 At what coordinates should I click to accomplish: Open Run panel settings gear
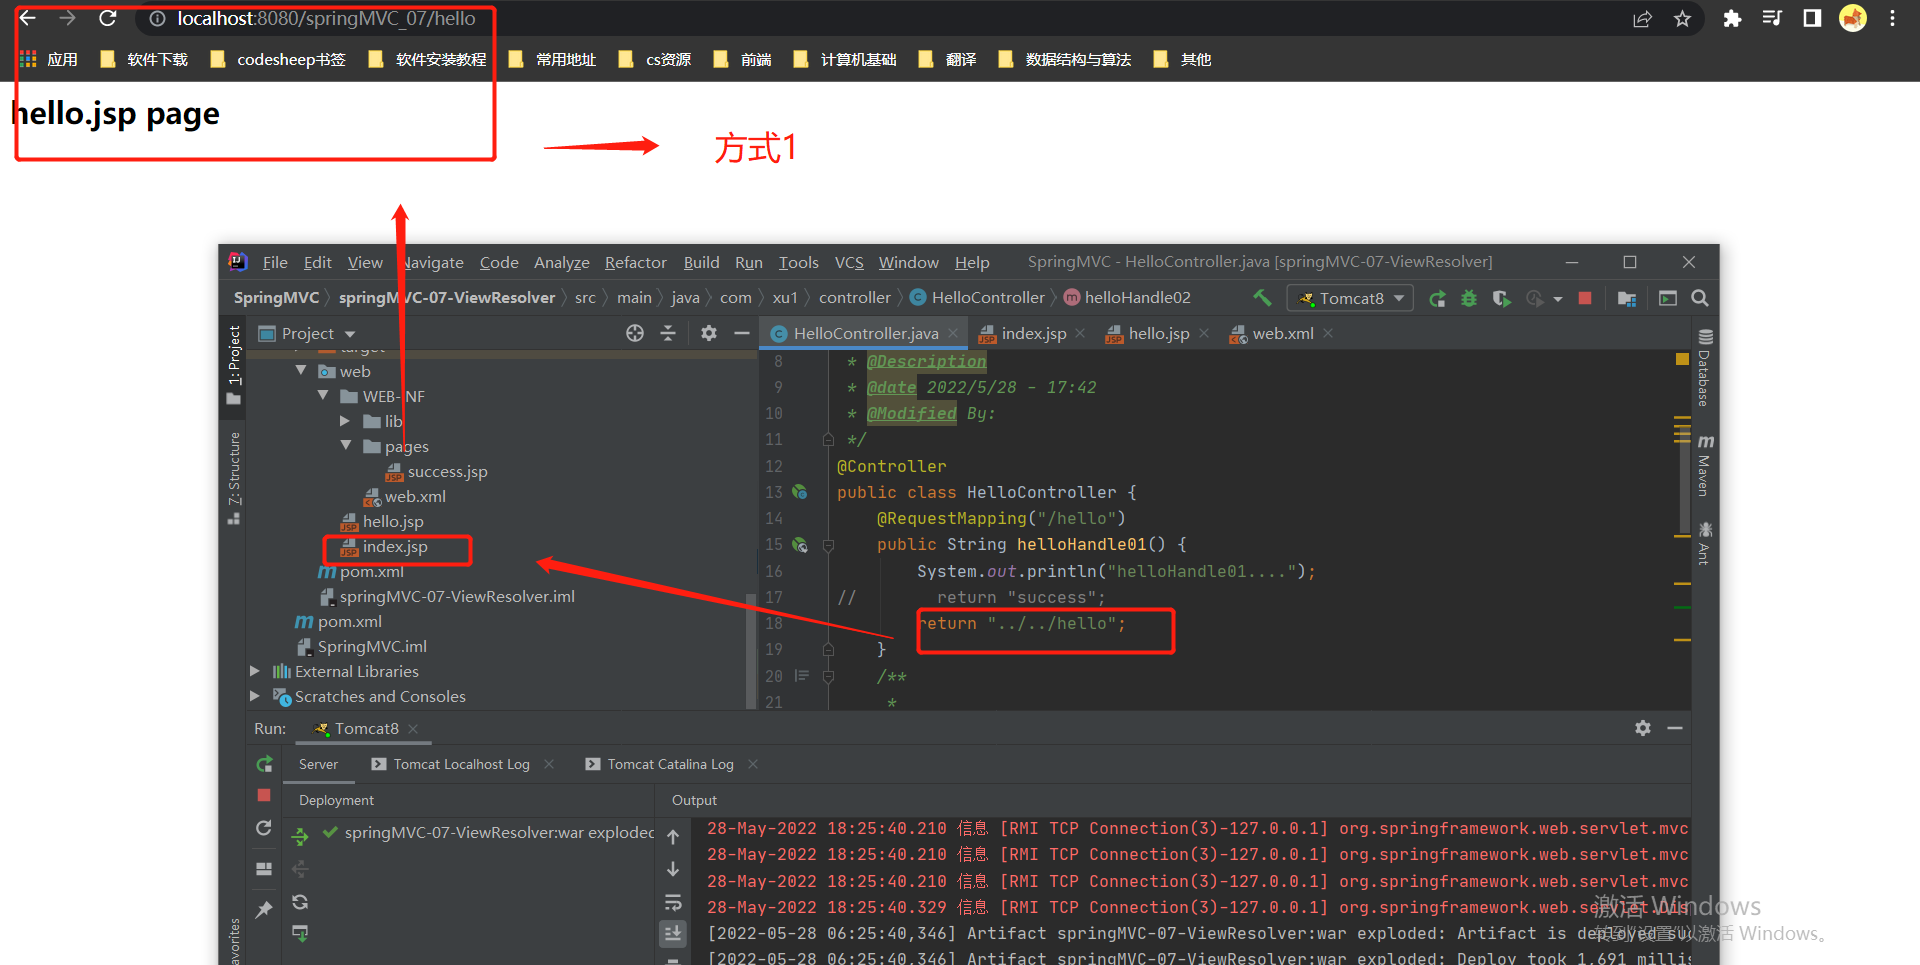[x=1643, y=728]
